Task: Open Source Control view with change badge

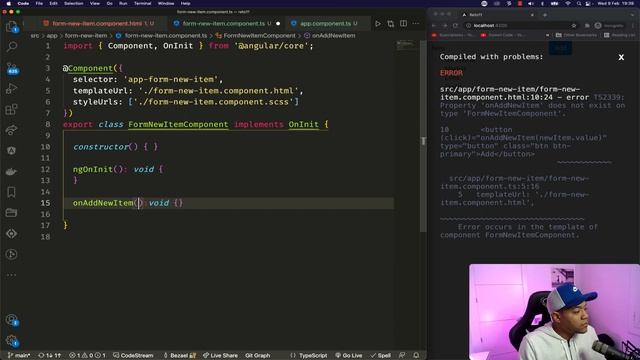Action: [12, 68]
